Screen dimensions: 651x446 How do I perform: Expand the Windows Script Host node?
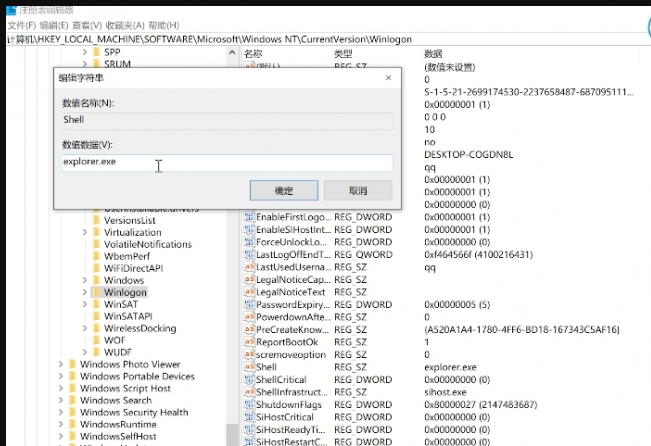pyautogui.click(x=60, y=388)
